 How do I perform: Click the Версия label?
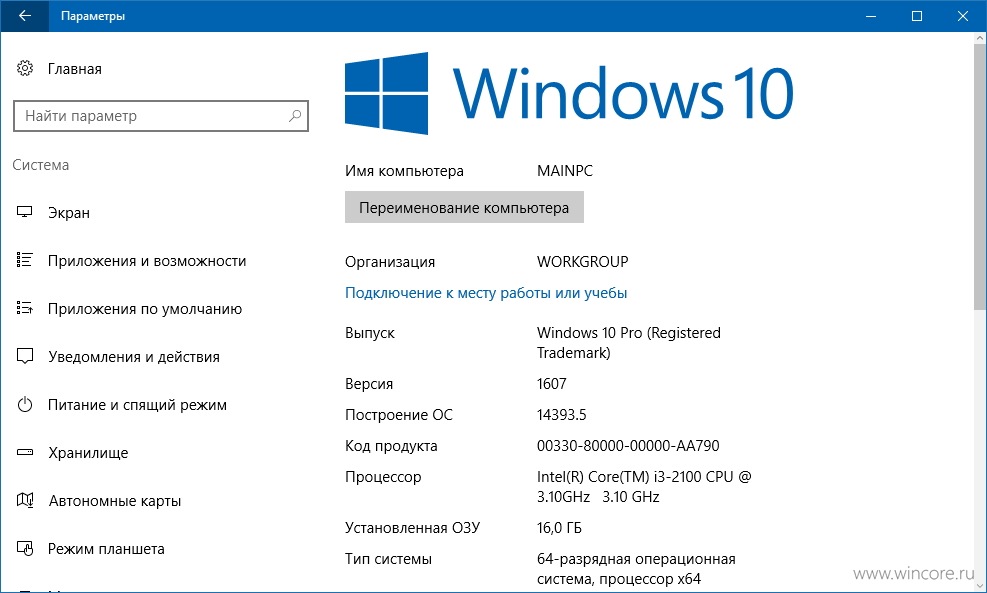369,384
